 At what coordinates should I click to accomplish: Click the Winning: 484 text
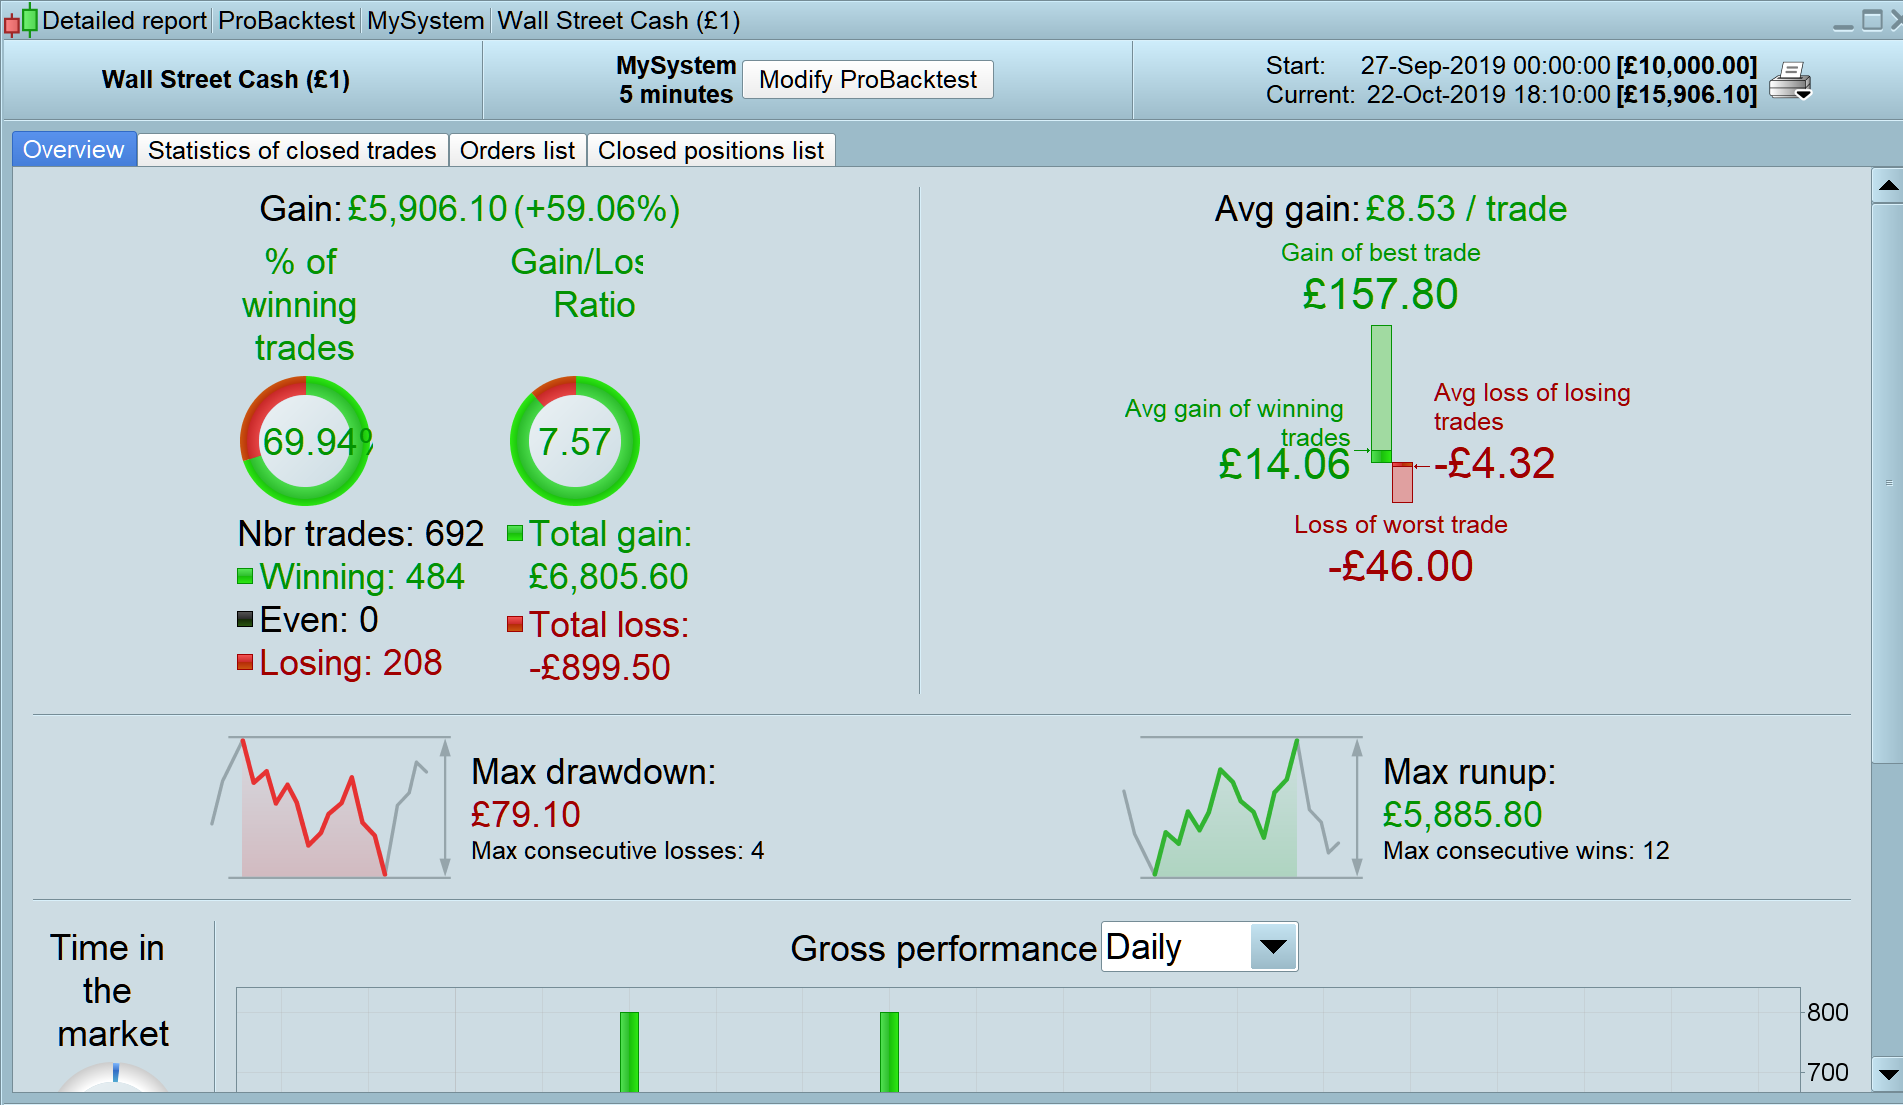pyautogui.click(x=362, y=577)
